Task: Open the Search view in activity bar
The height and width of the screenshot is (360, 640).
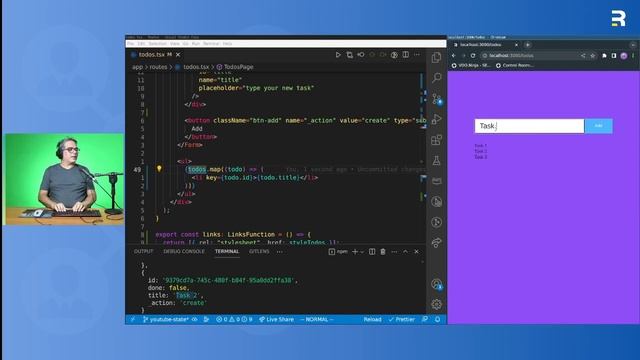Action: 436,78
